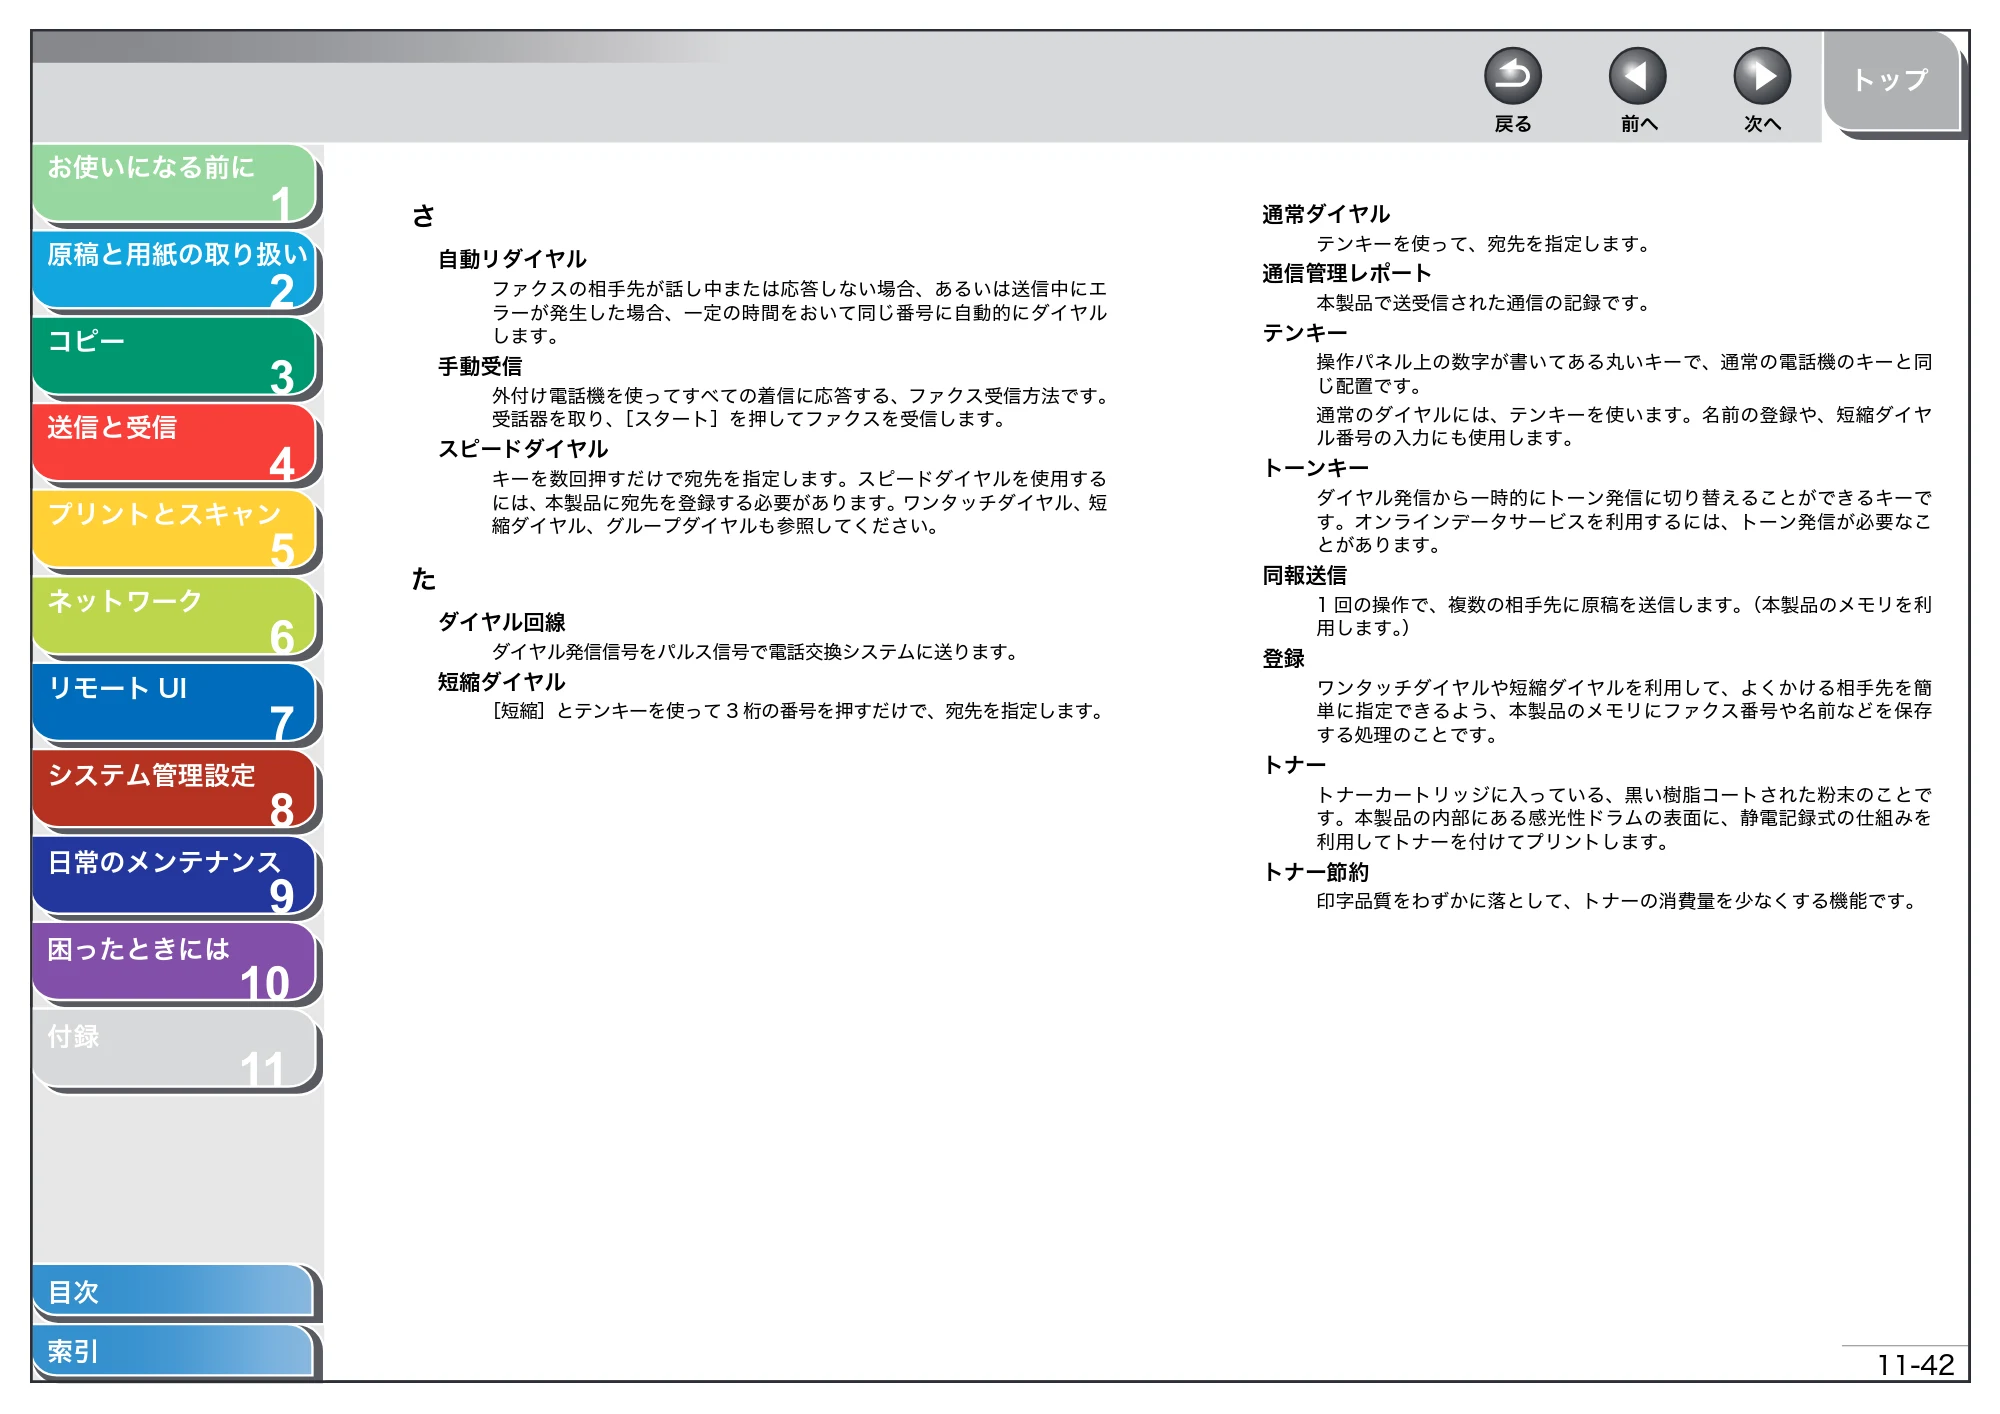Click the 索引 (index) button

(175, 1352)
